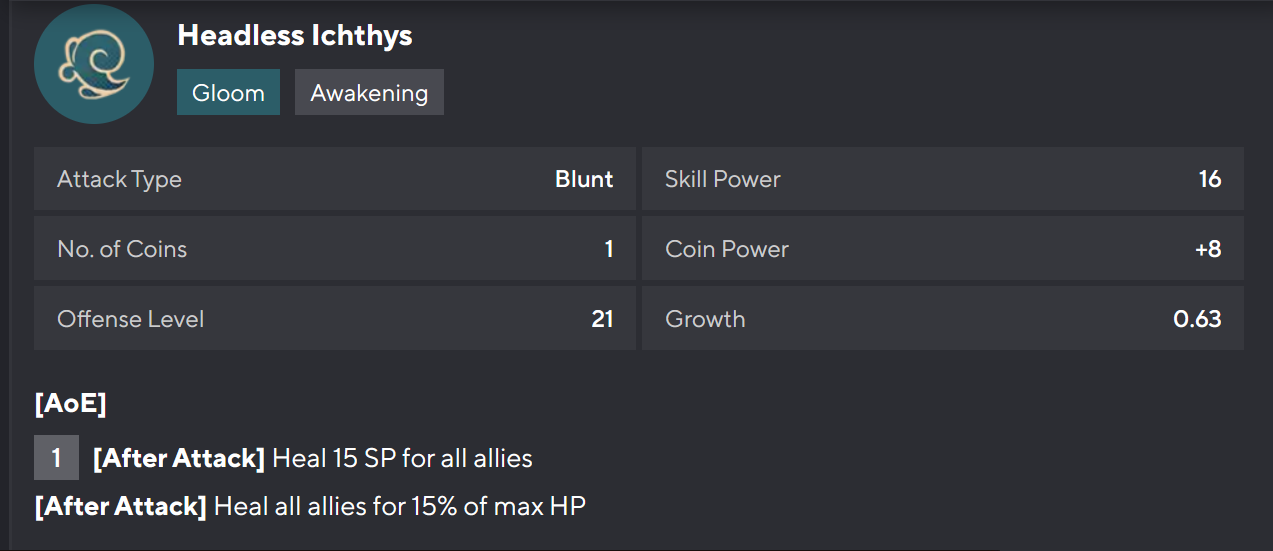The width and height of the screenshot is (1273, 551).
Task: Click Heal 15 SP for all allies text
Action: coord(402,459)
